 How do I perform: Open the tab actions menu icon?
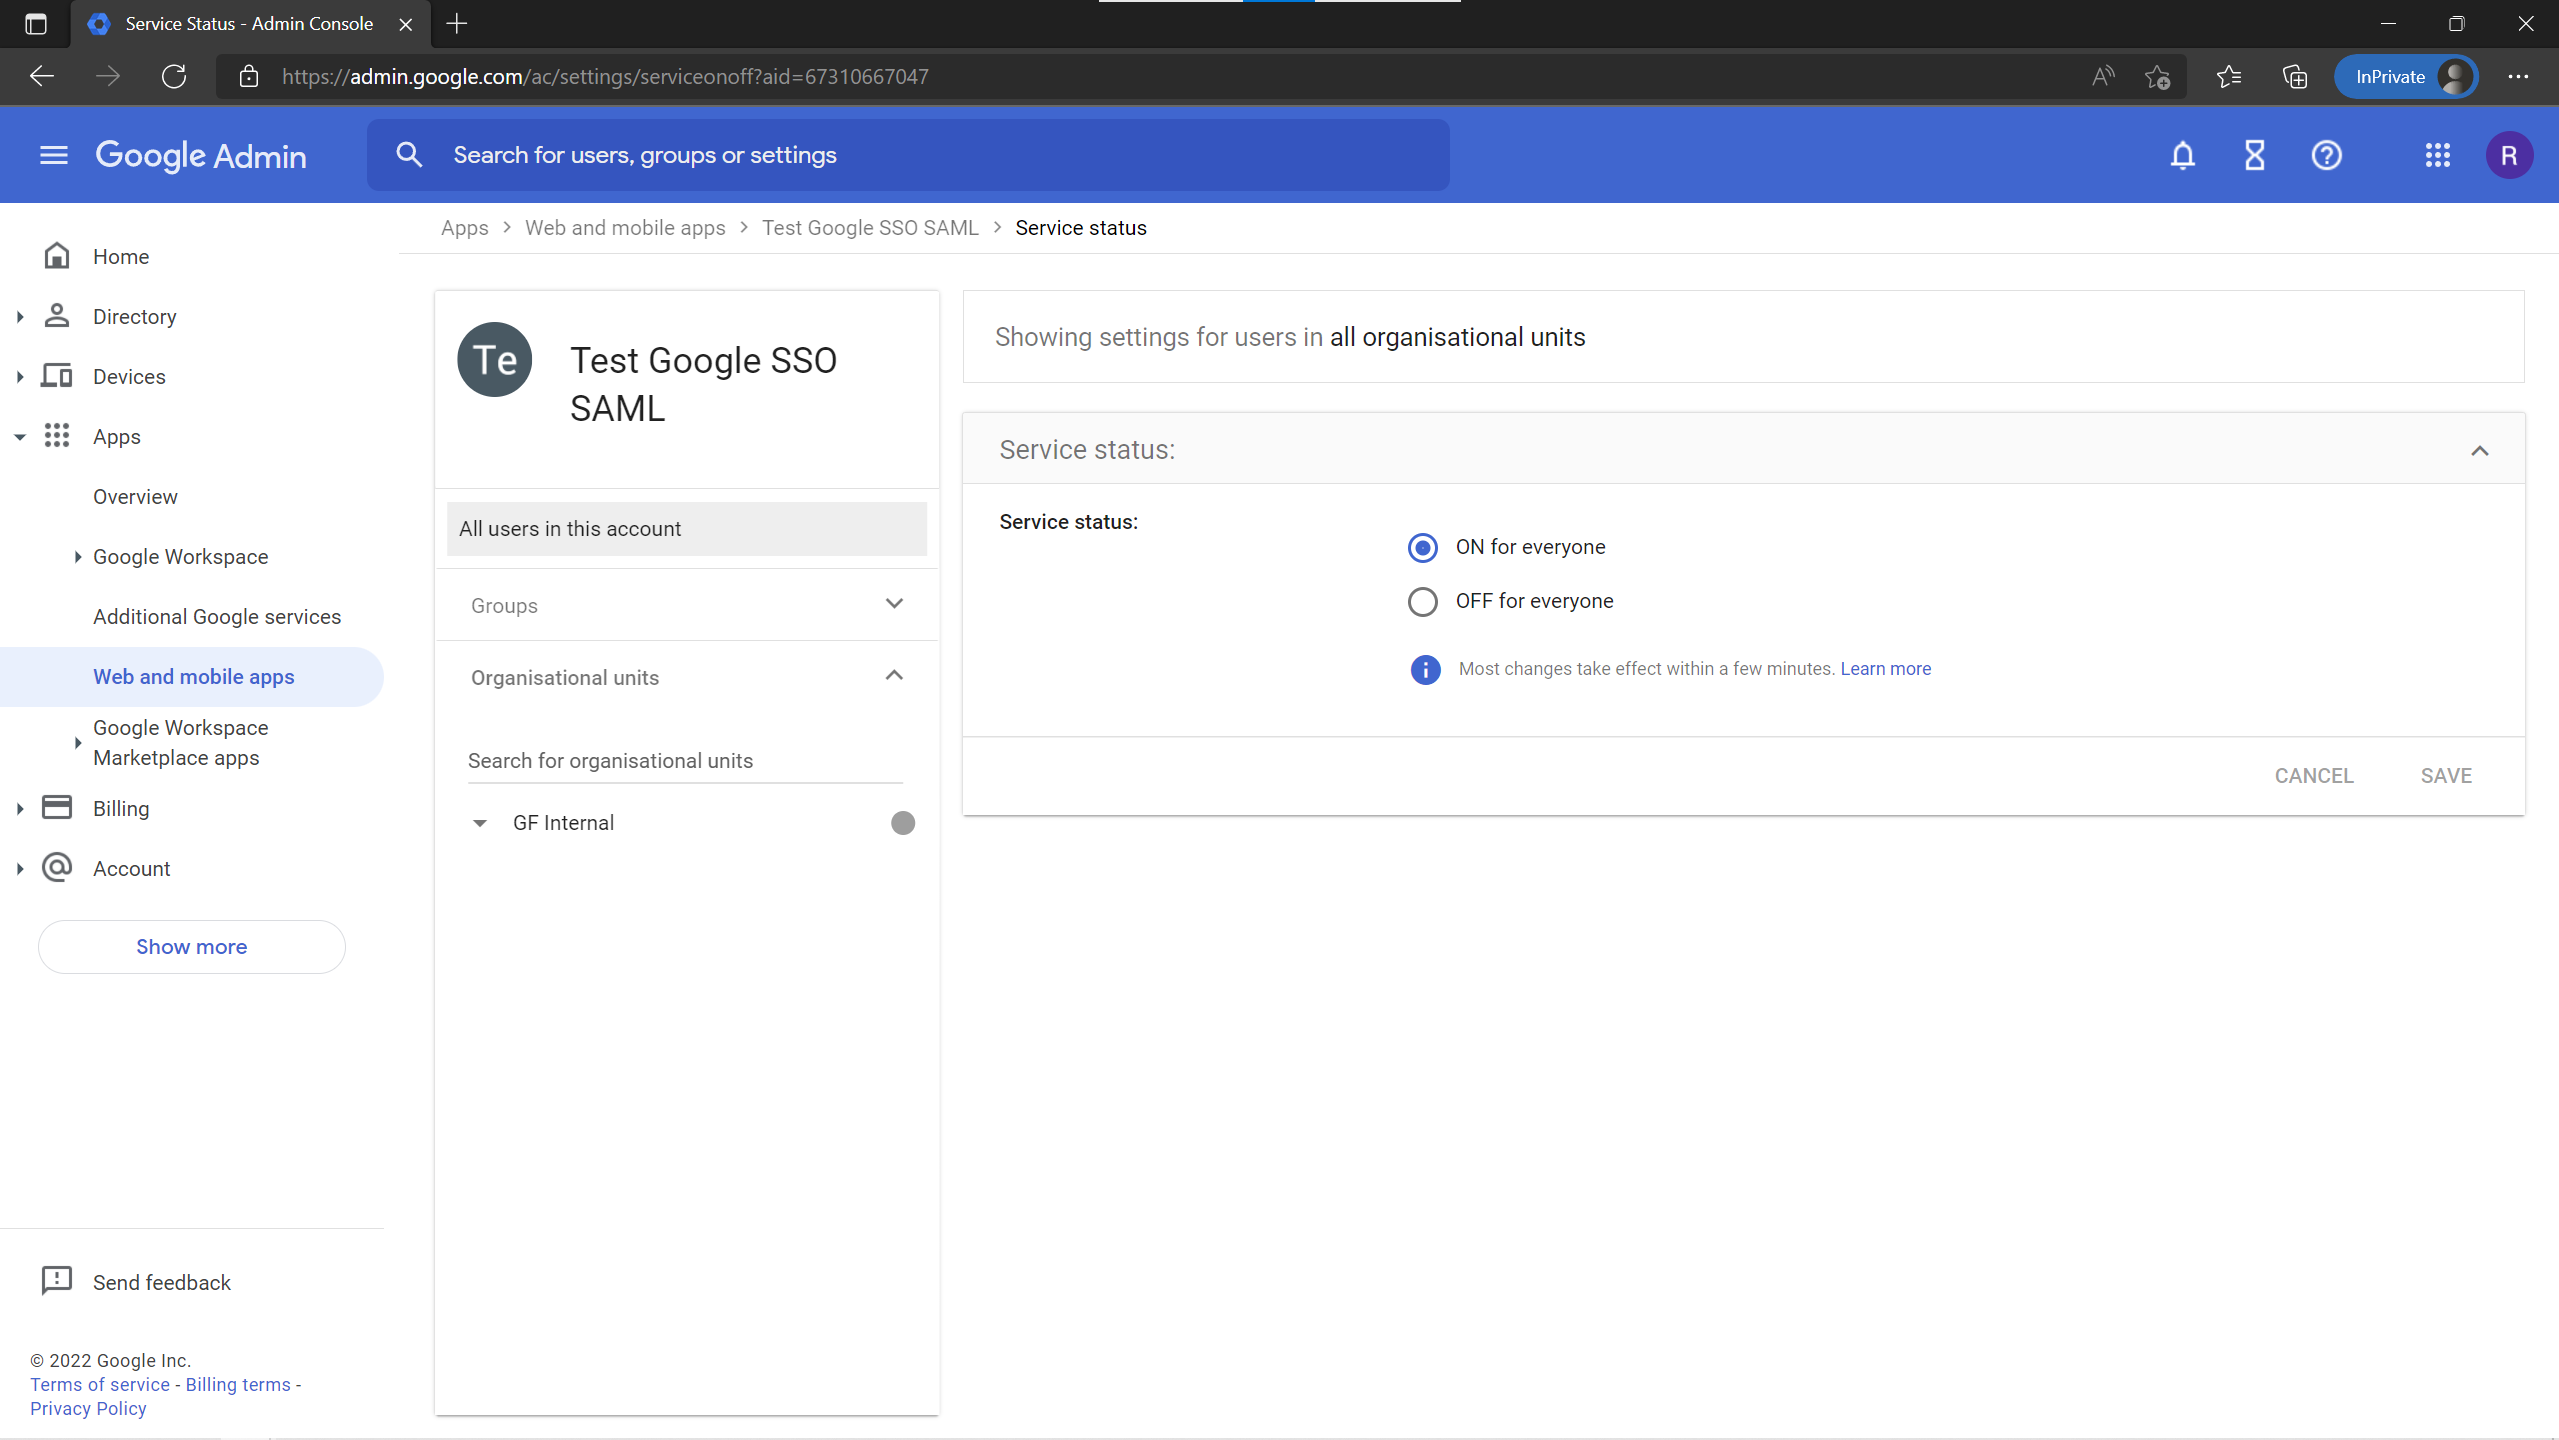click(36, 24)
